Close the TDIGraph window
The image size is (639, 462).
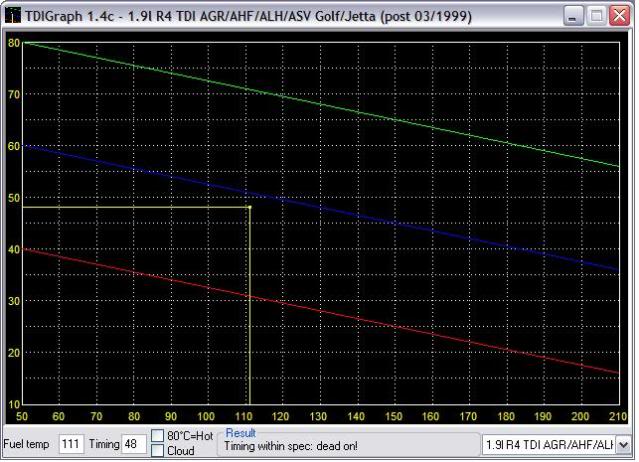[x=618, y=16]
